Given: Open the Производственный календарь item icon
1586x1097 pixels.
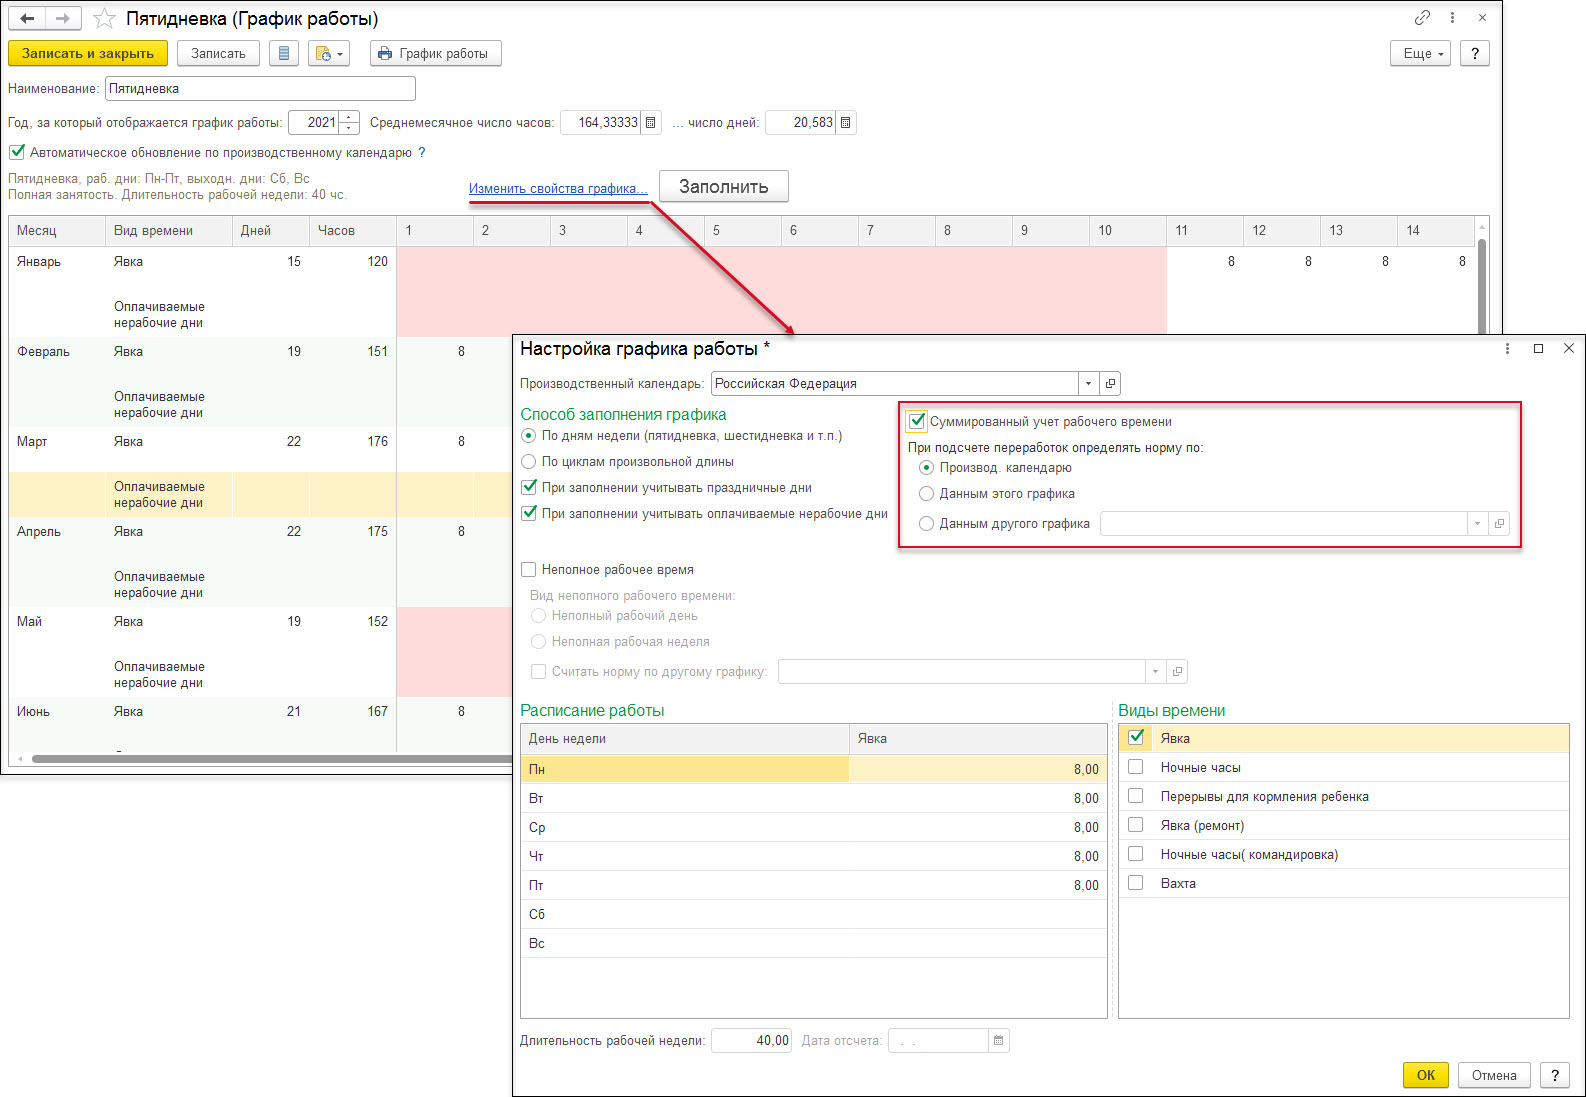Looking at the screenshot, I should pos(1110,384).
